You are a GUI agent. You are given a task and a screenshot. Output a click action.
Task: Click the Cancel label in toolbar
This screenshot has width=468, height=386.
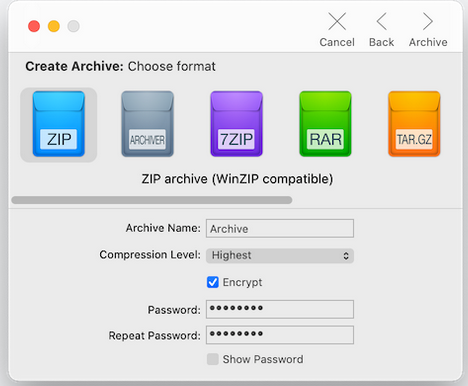337,42
